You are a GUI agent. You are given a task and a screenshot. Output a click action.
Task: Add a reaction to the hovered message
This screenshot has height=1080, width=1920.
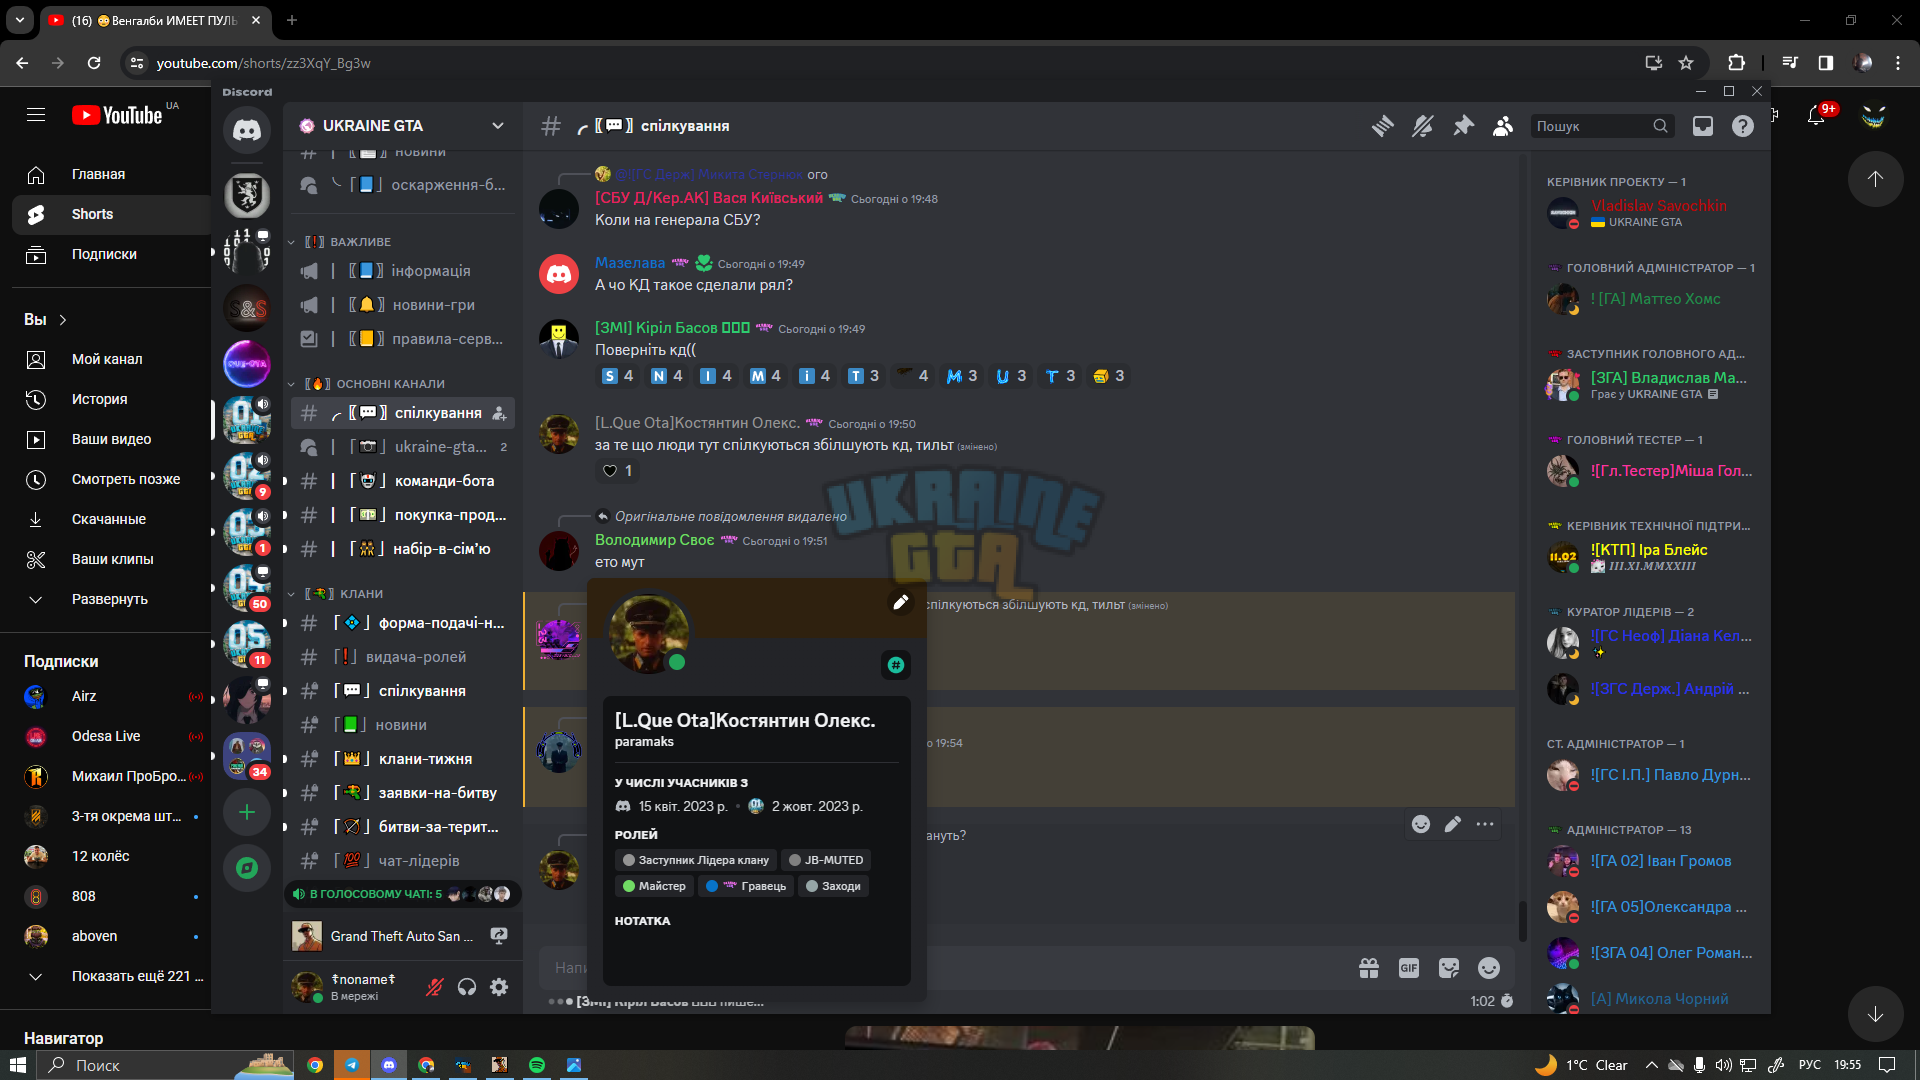(x=1421, y=824)
